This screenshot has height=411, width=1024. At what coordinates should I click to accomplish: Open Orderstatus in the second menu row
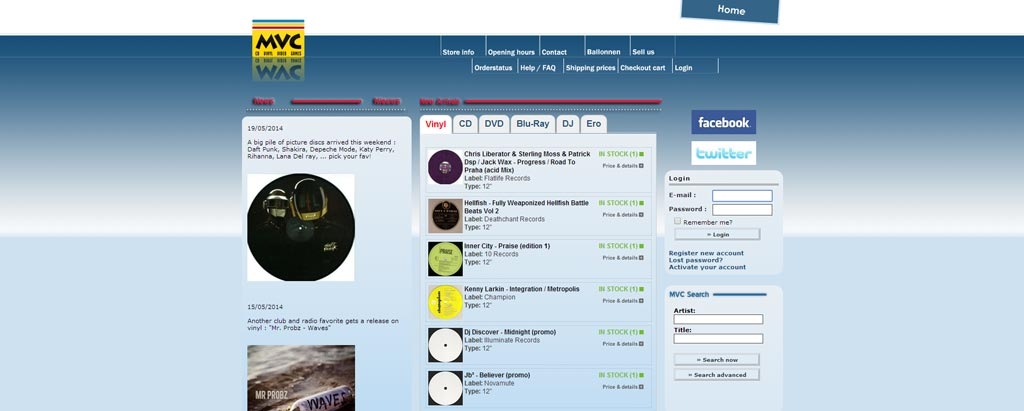[493, 68]
